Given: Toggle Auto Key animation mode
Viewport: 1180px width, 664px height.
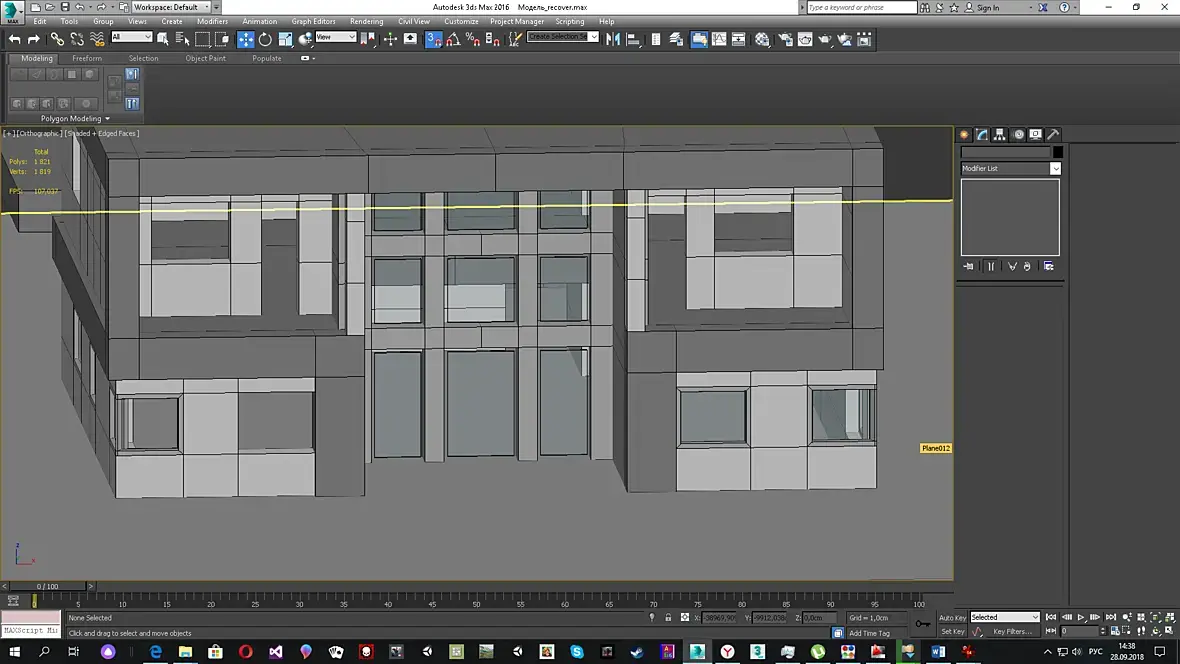Looking at the screenshot, I should pyautogui.click(x=952, y=617).
